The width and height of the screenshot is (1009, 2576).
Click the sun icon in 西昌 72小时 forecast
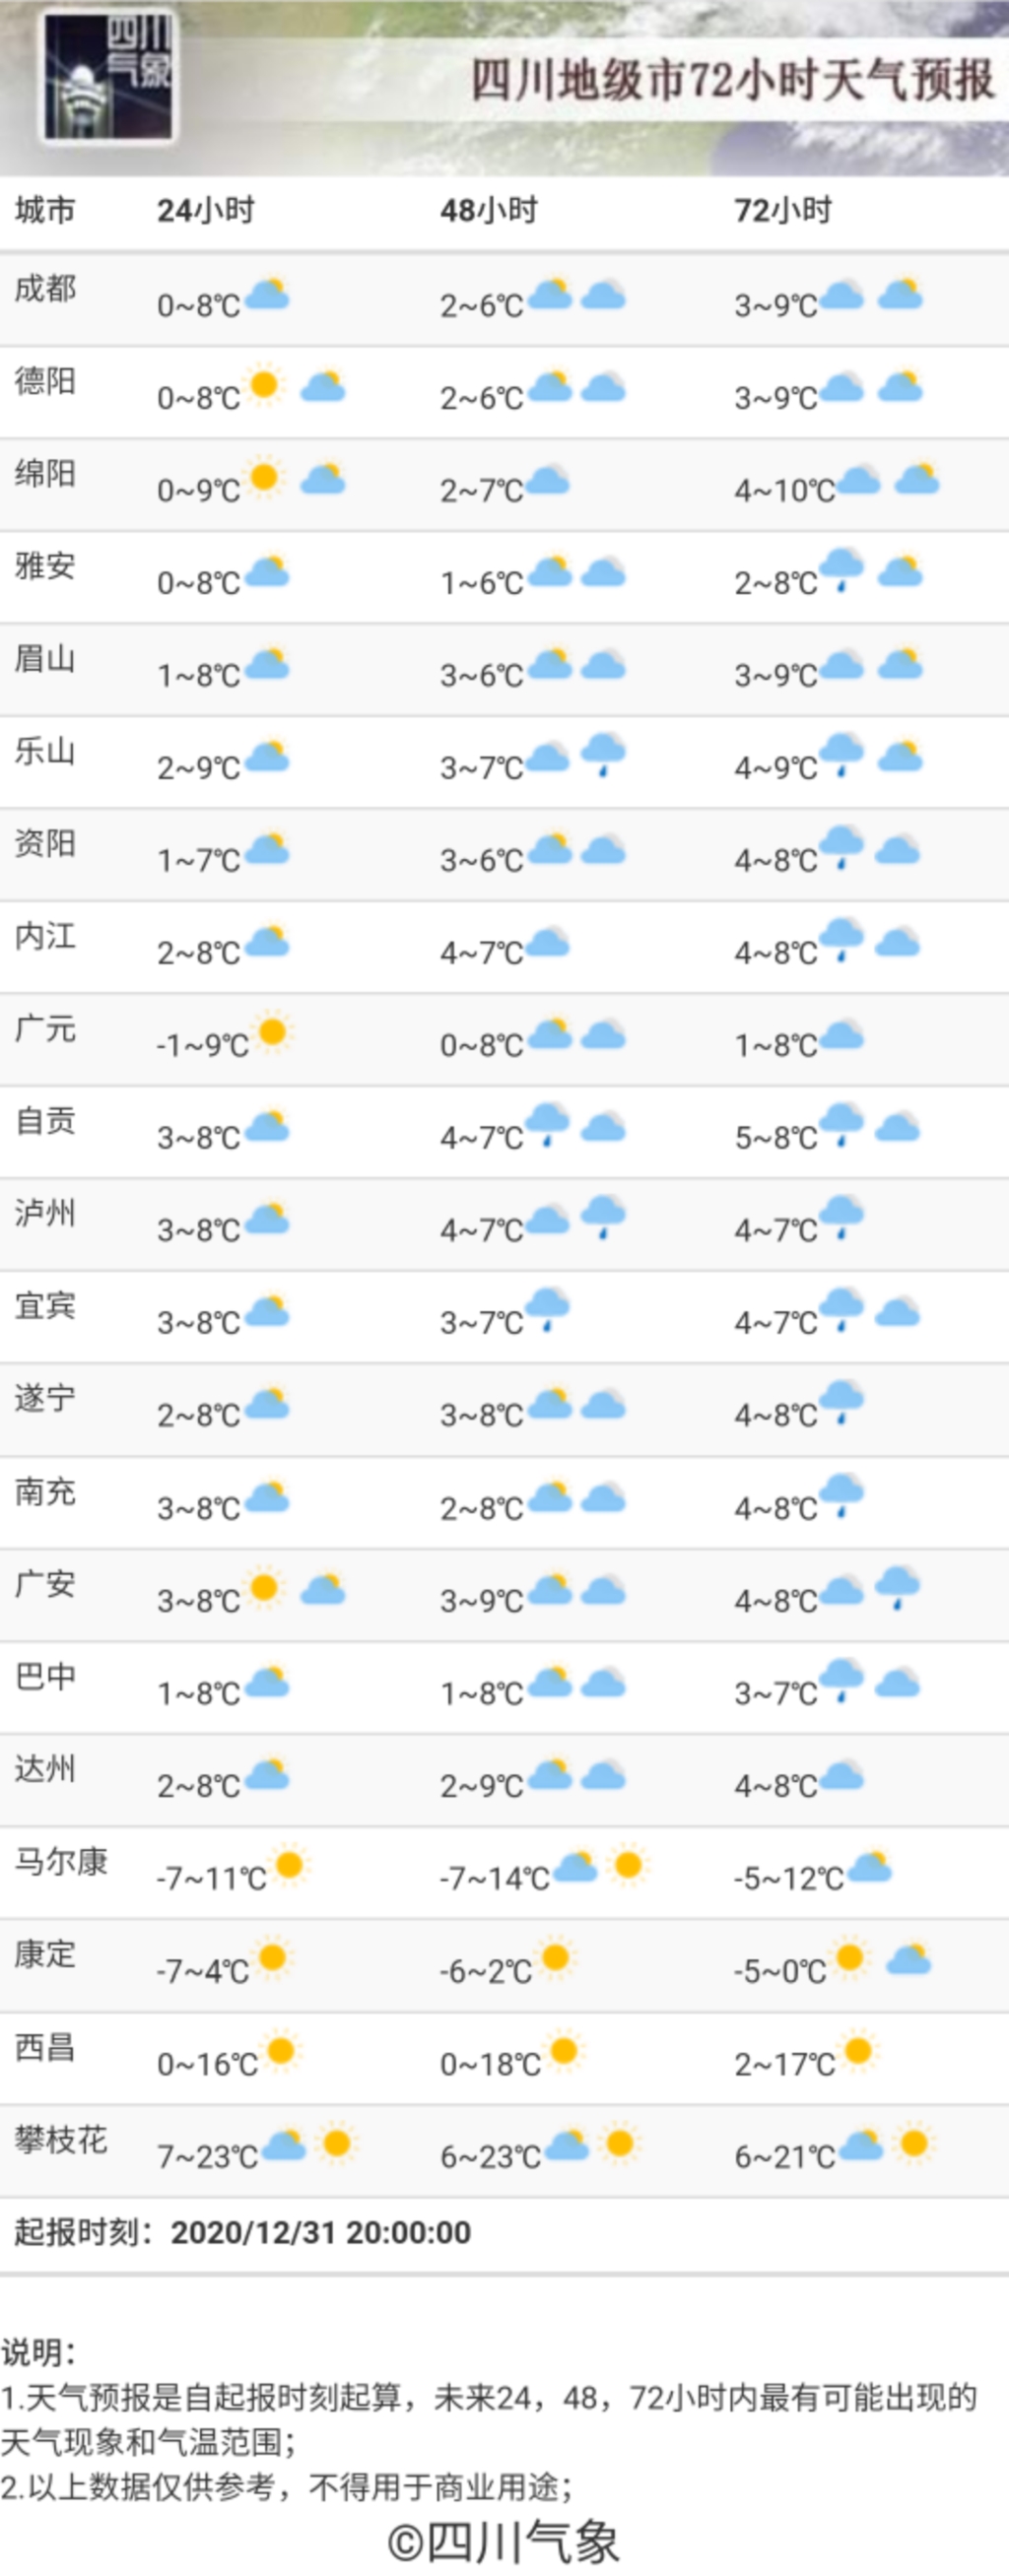(858, 2051)
